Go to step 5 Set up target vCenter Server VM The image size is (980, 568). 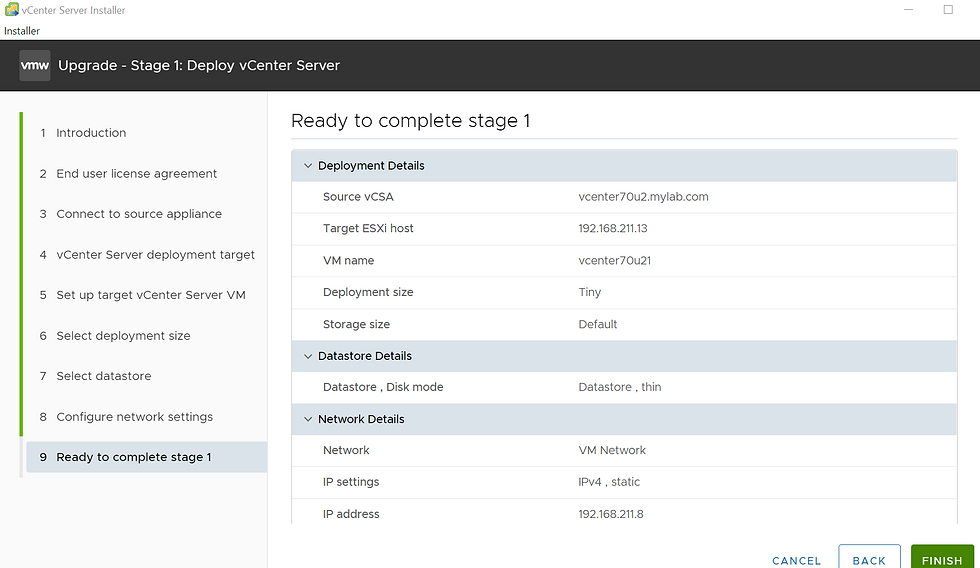pos(151,295)
